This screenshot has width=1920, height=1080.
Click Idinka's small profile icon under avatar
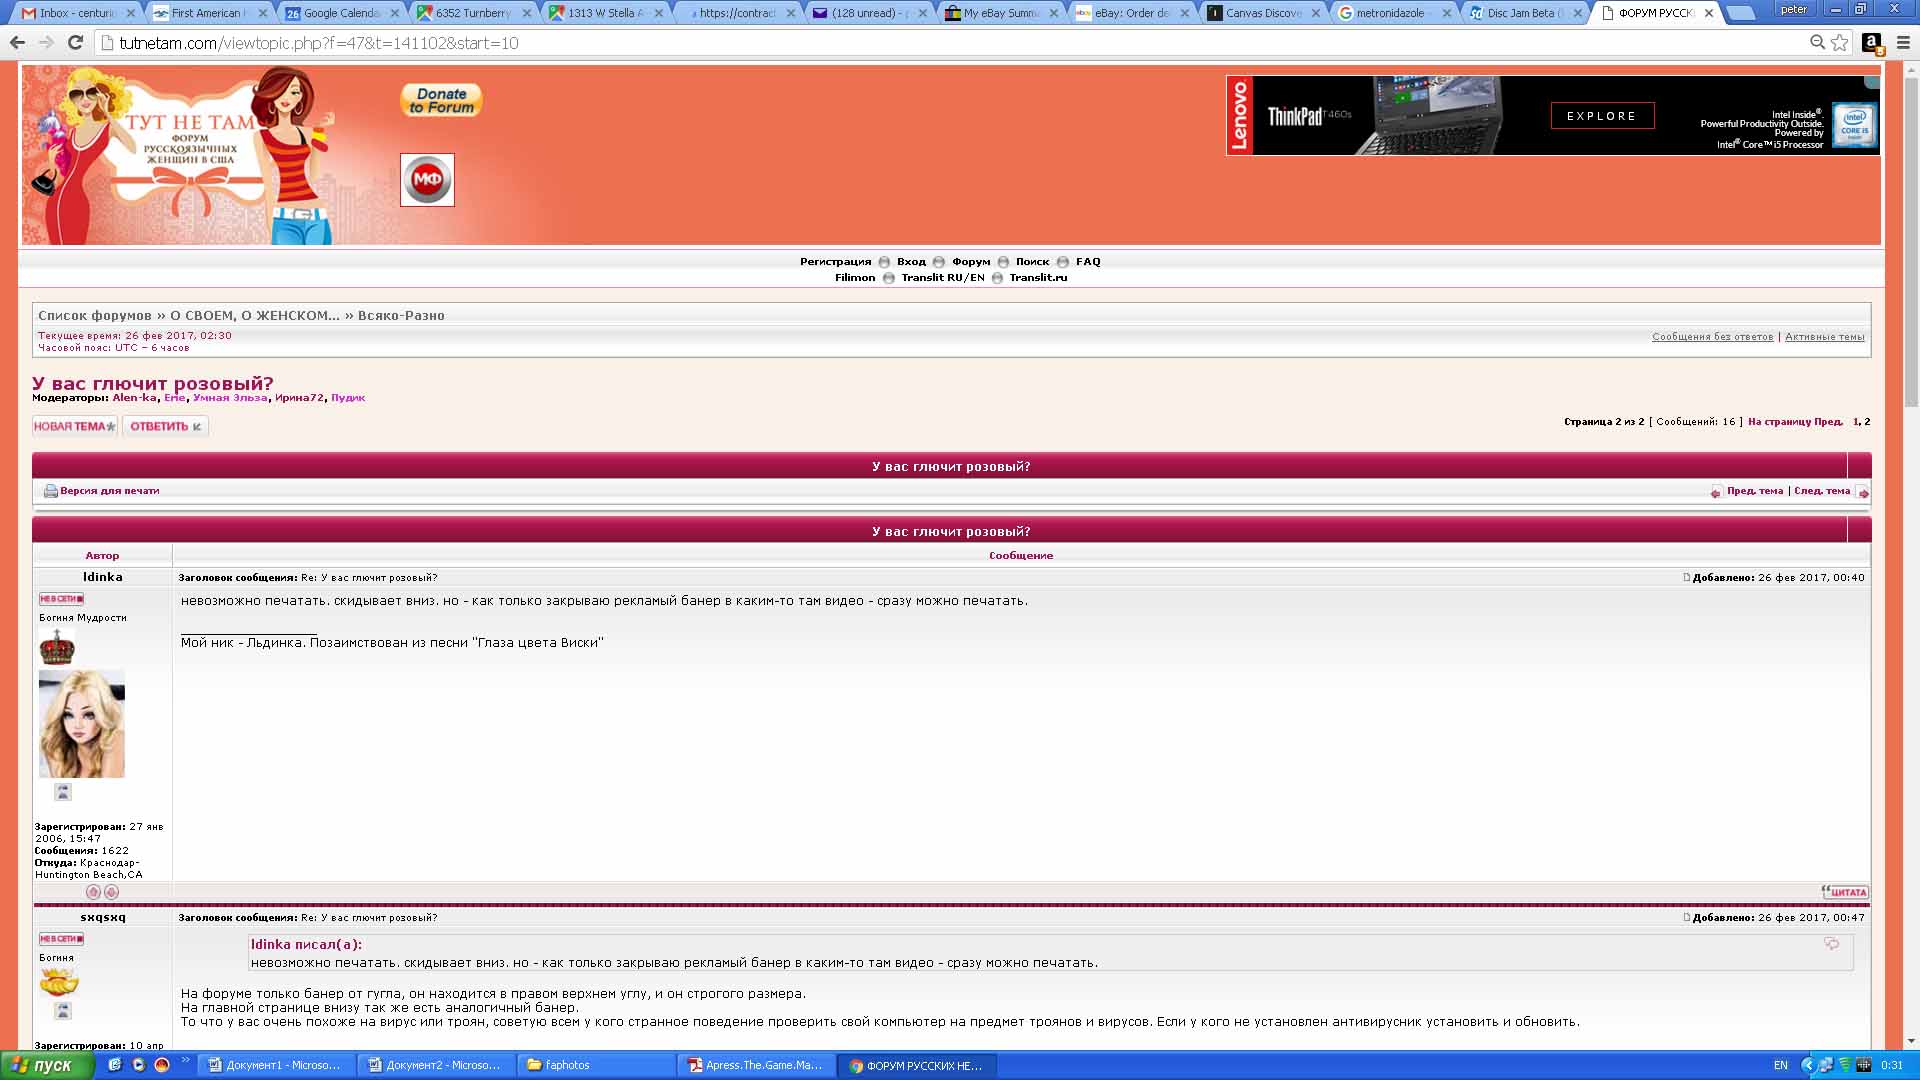[x=63, y=792]
